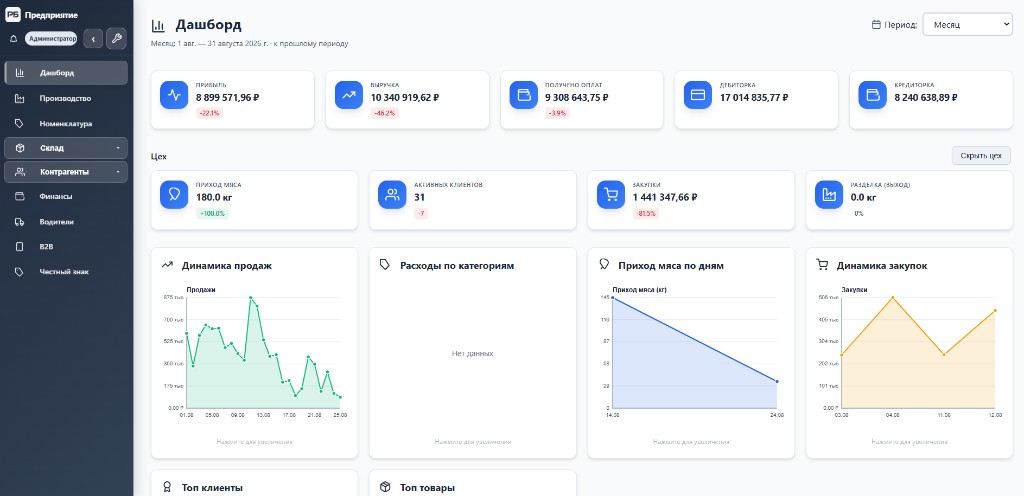The image size is (1024, 496).
Task: Click the -3.9% payments change badge
Action: (558, 114)
